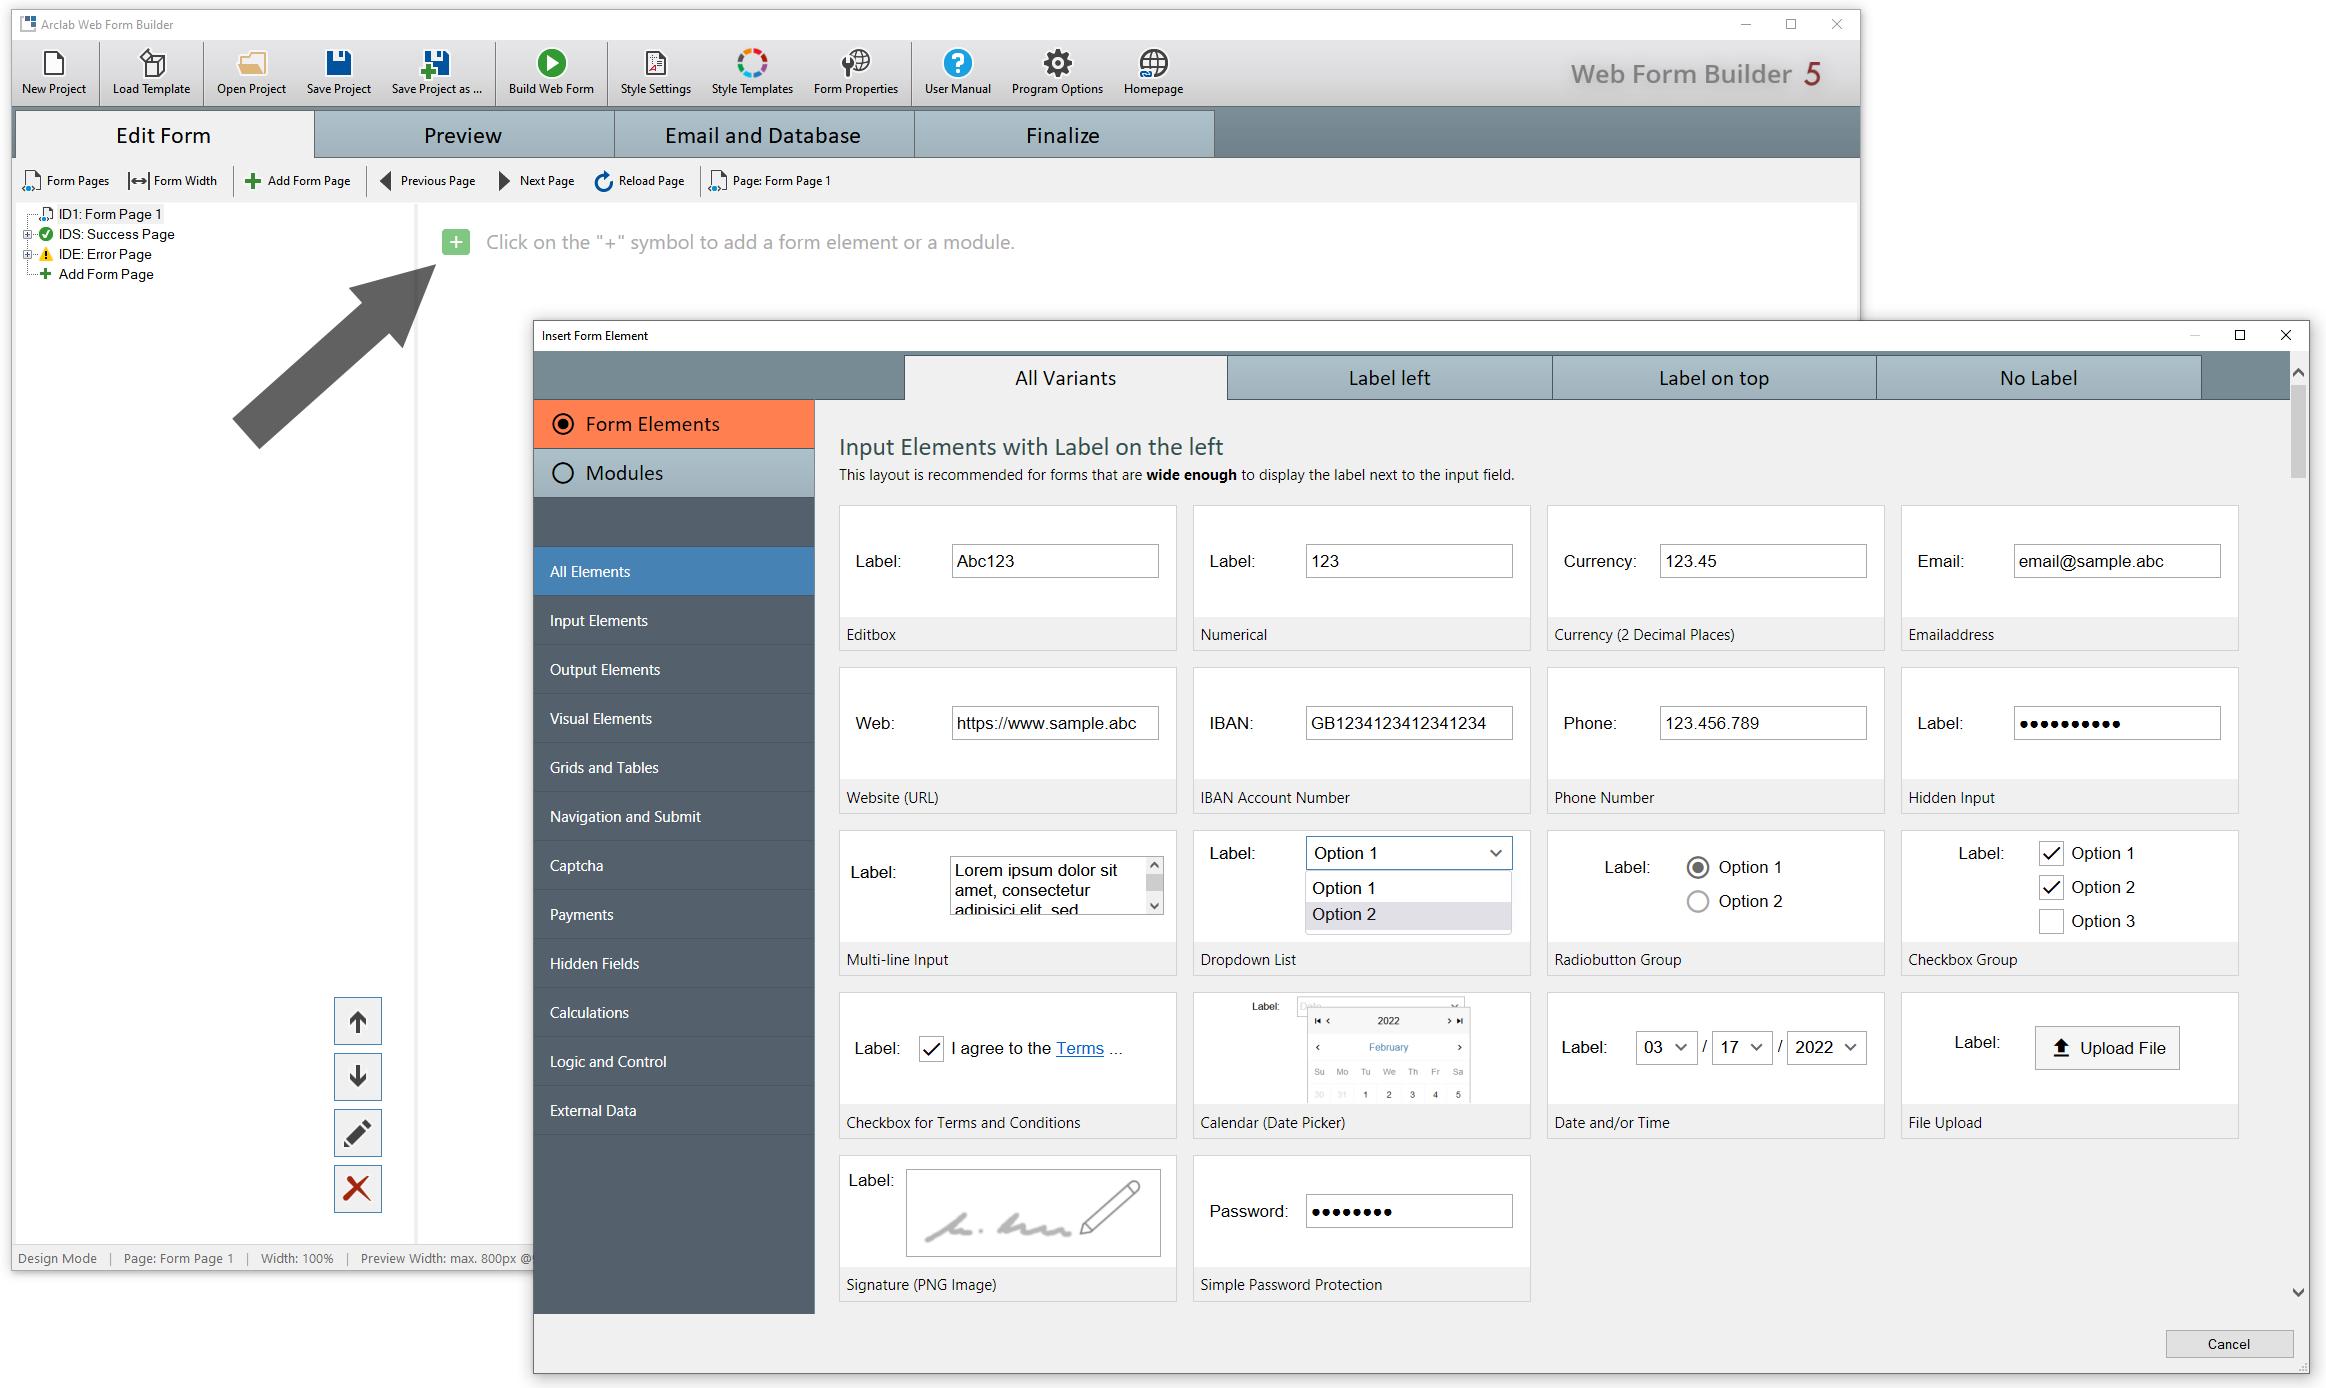This screenshot has height=1388, width=2326.
Task: Select Add Form Page in the tree
Action: coord(106,274)
